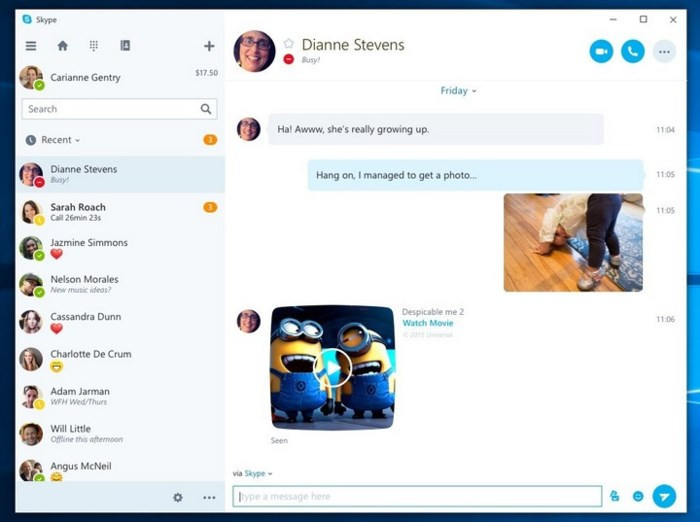Maximize the Skype window
This screenshot has width=700, height=522.
(x=643, y=19)
